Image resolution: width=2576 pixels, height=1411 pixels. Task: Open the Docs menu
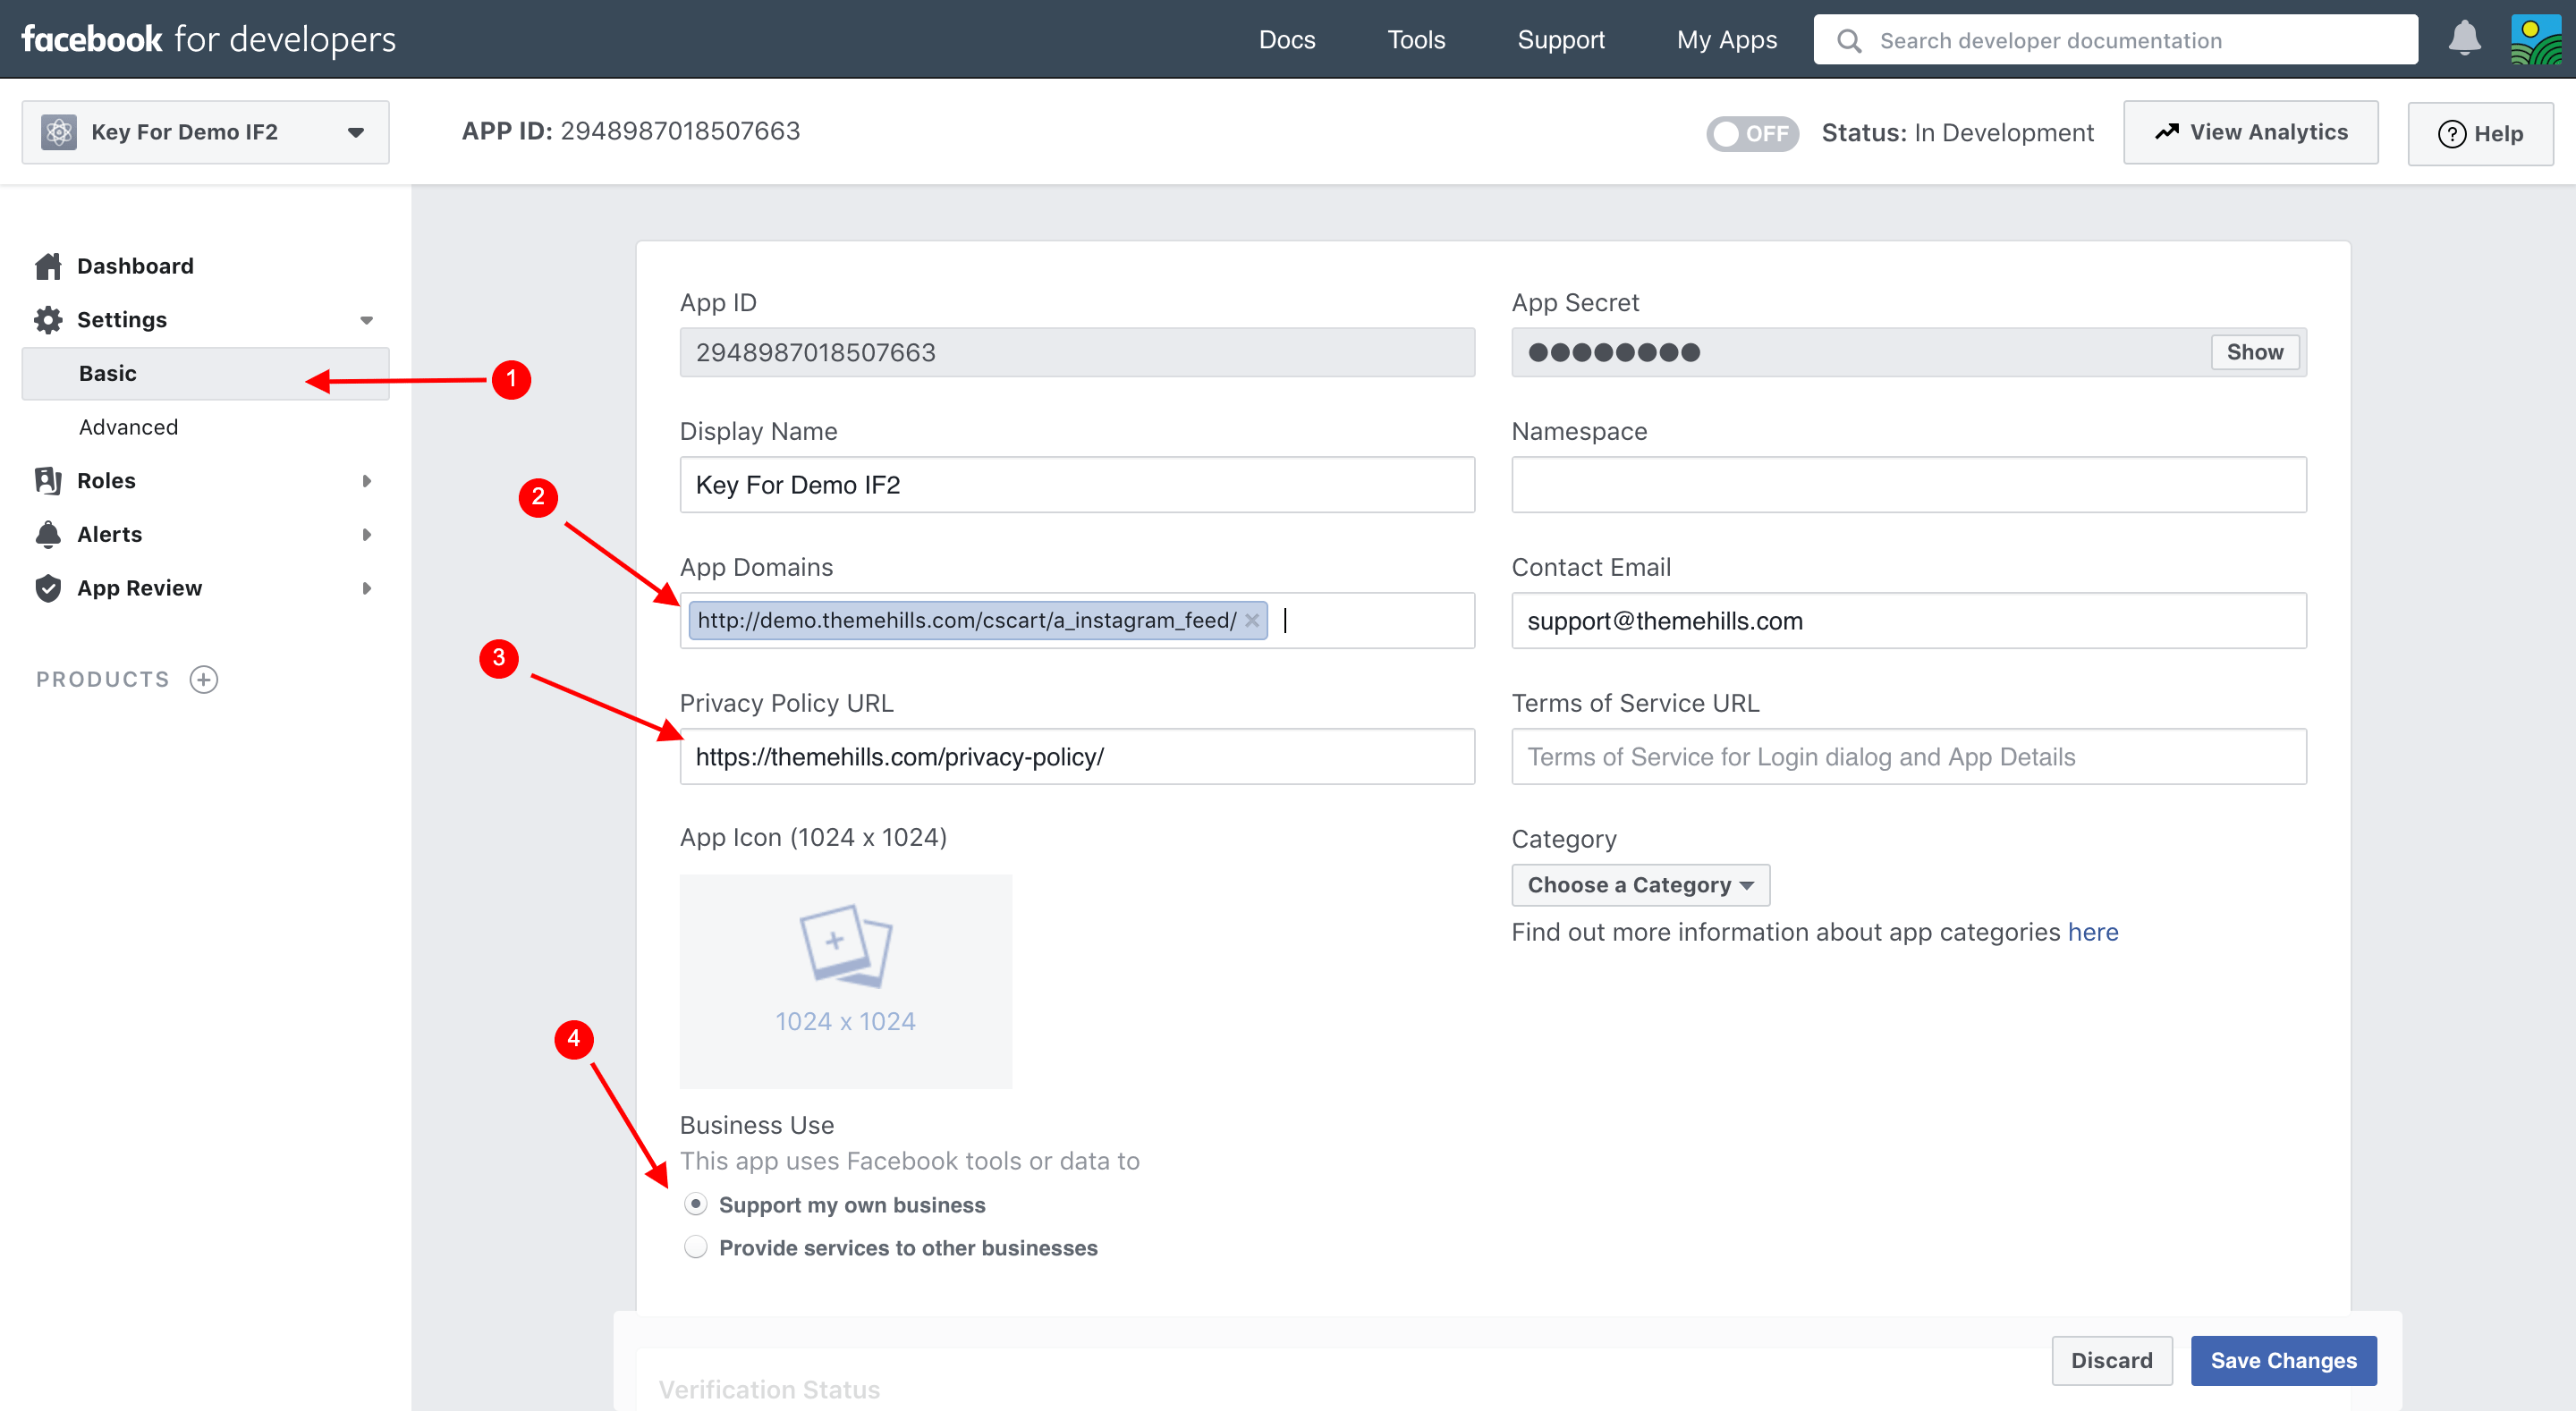coord(1287,40)
